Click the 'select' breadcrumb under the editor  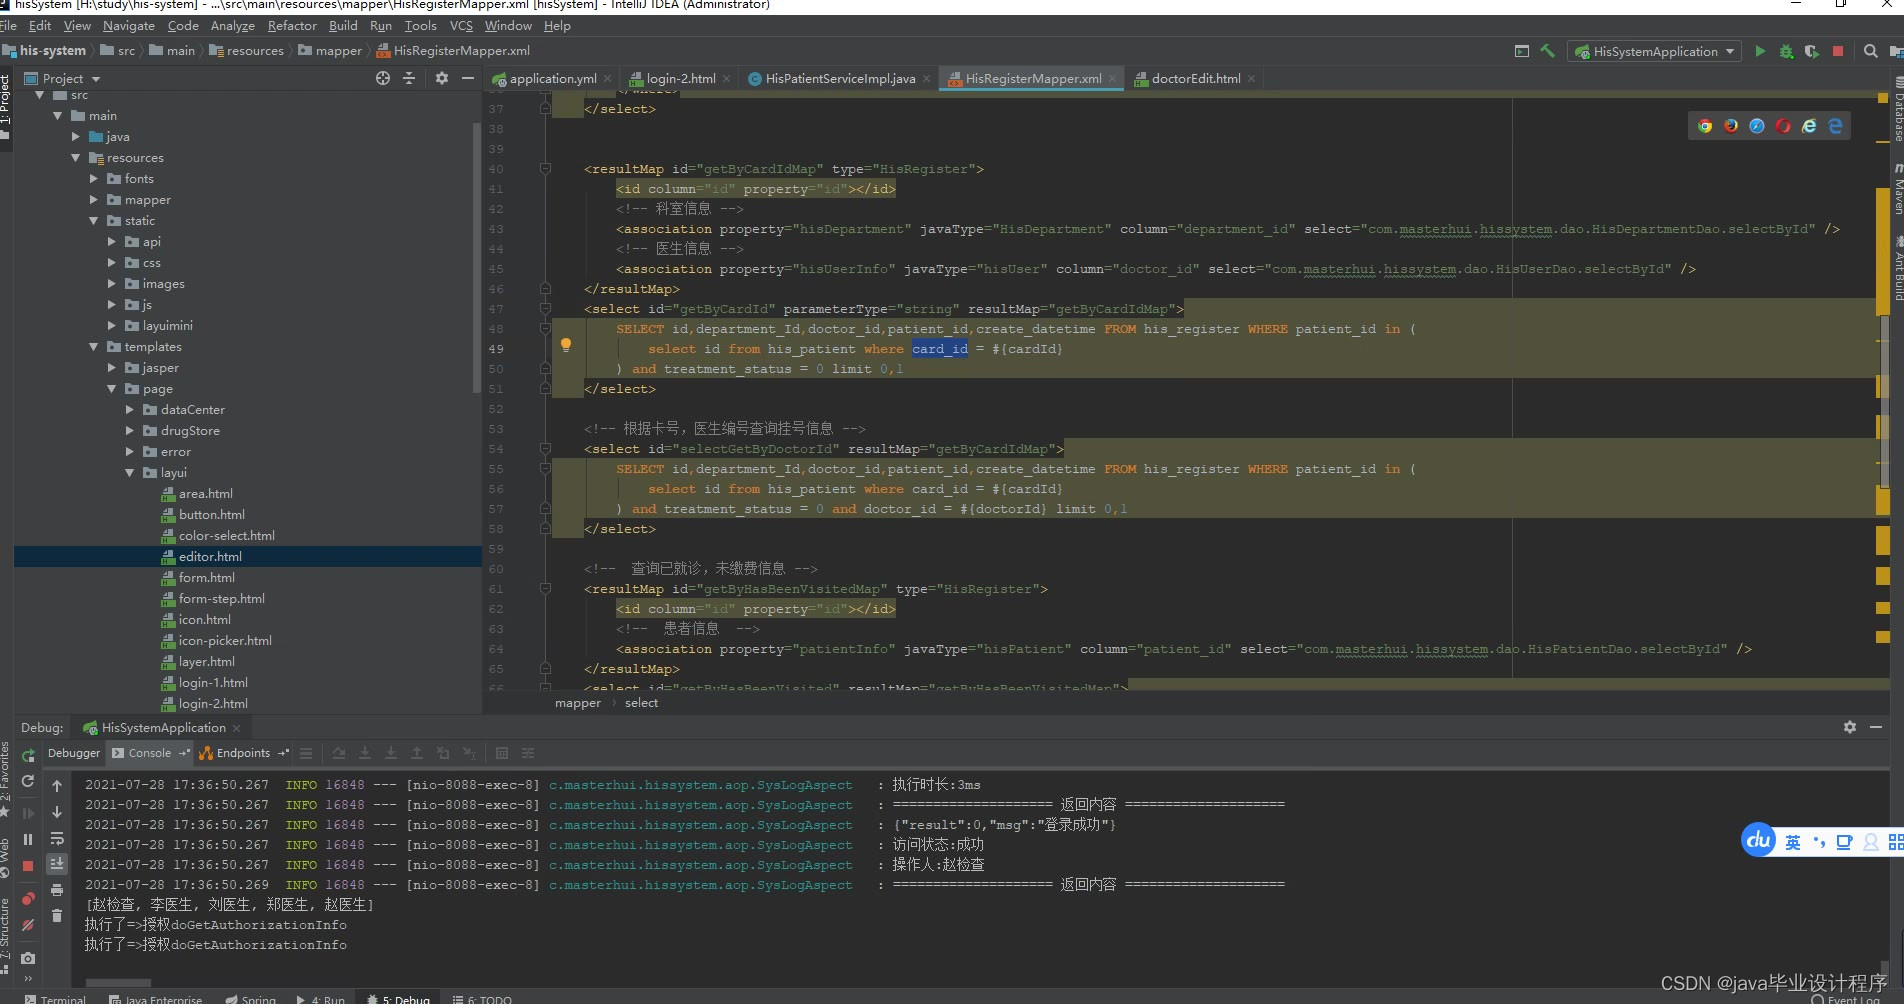pos(641,703)
